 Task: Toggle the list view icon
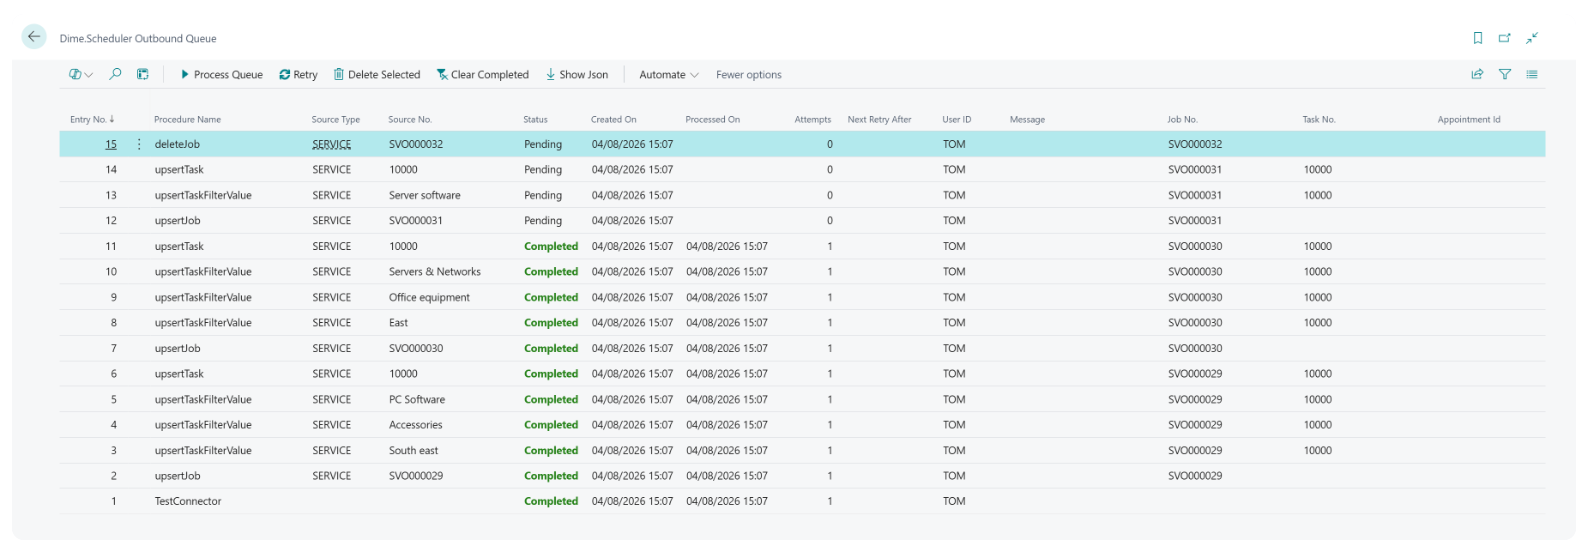point(1532,74)
